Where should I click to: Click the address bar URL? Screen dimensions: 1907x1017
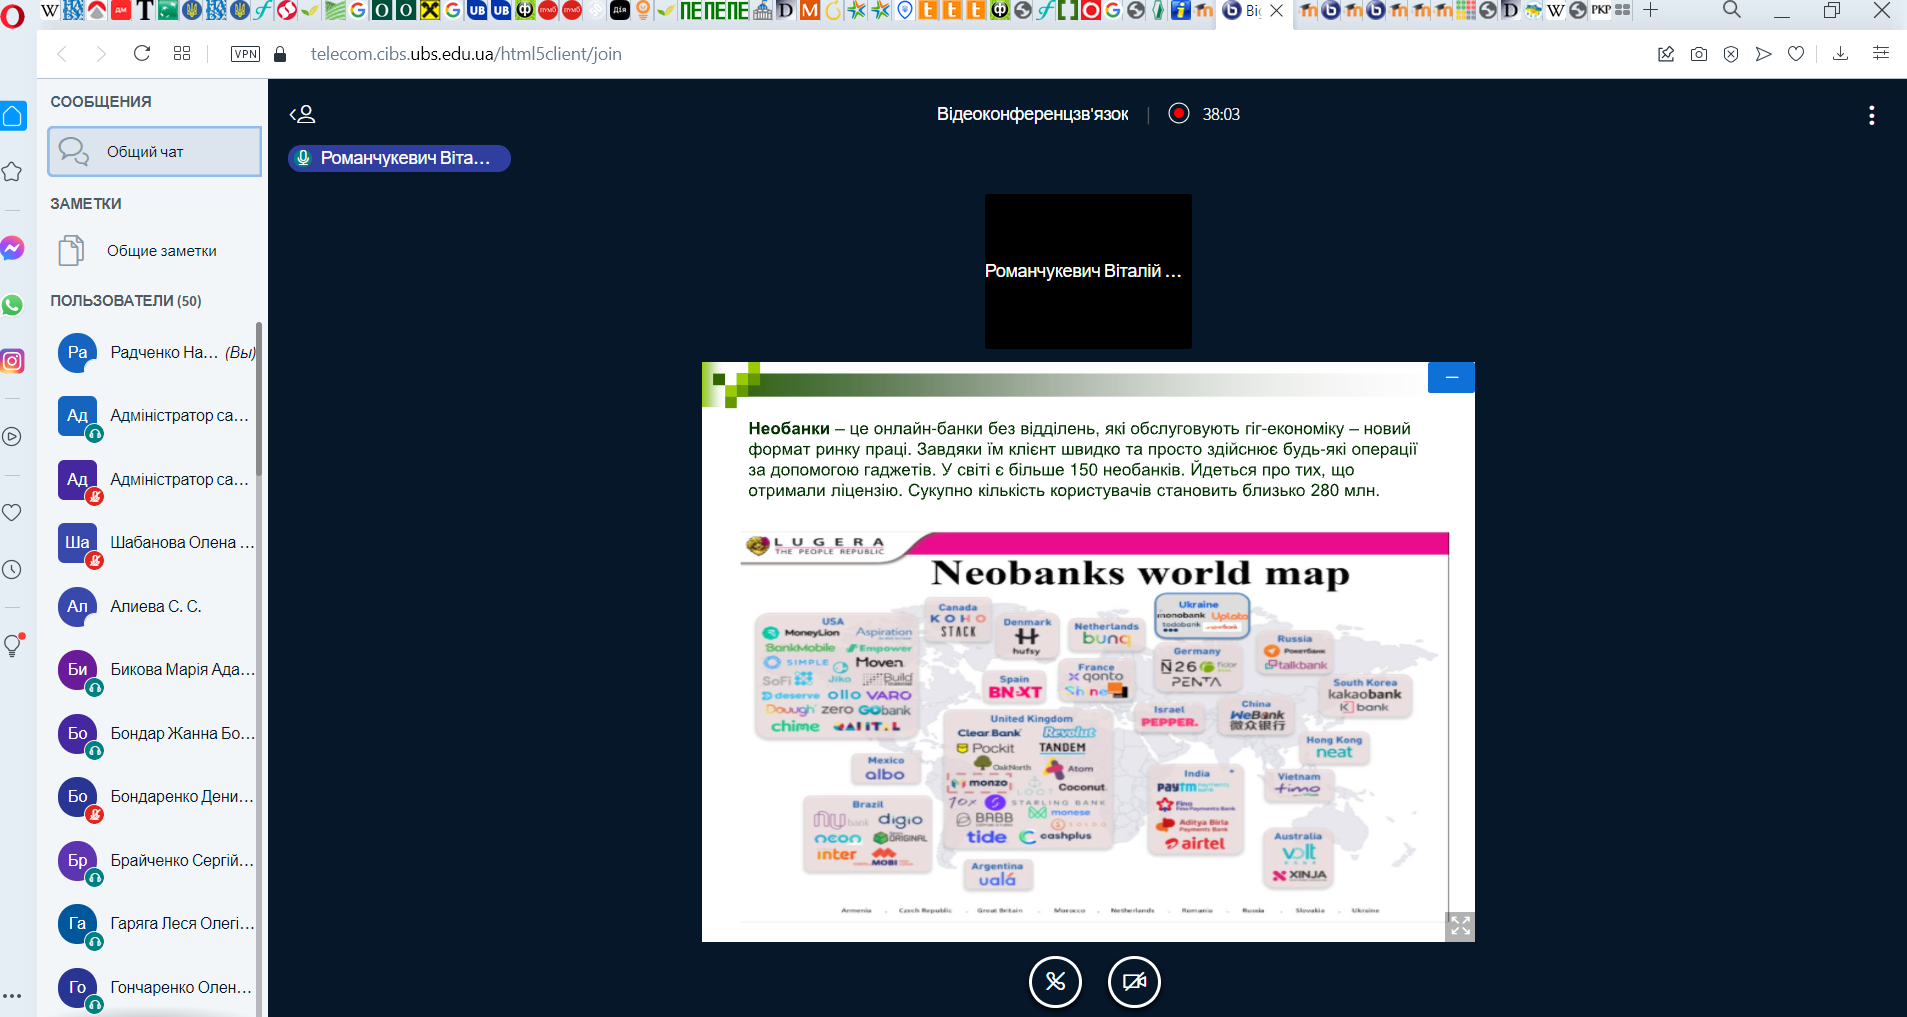click(466, 54)
